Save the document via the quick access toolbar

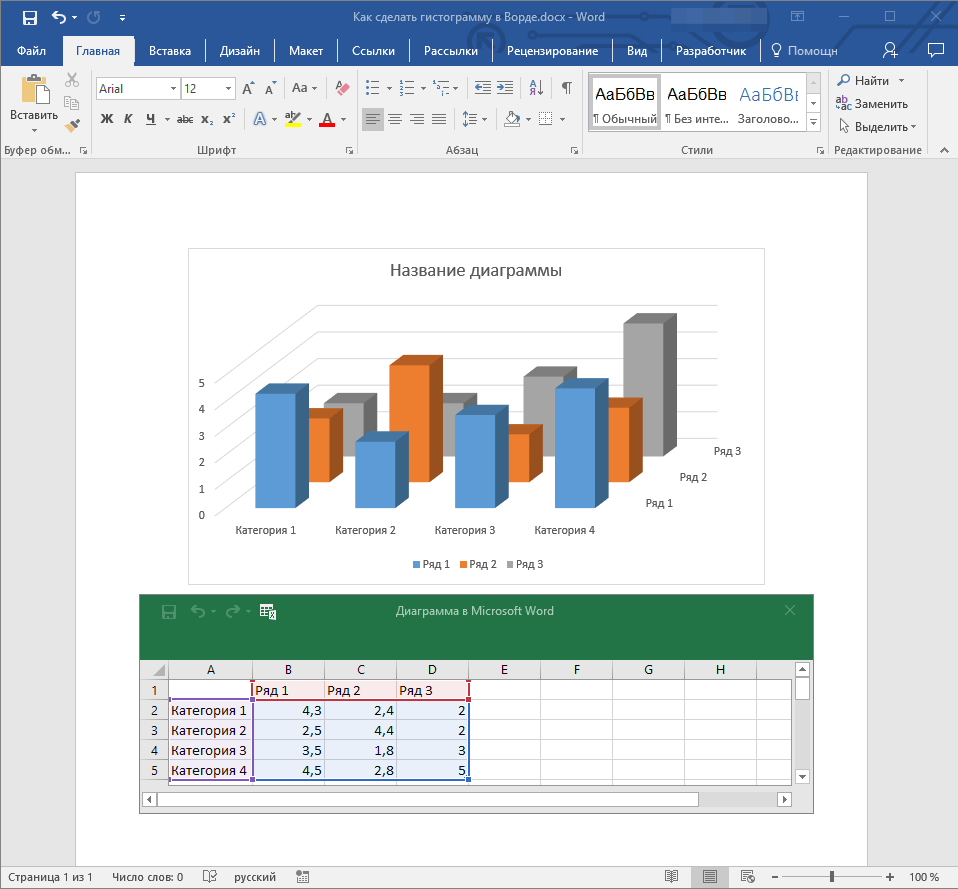(30, 17)
